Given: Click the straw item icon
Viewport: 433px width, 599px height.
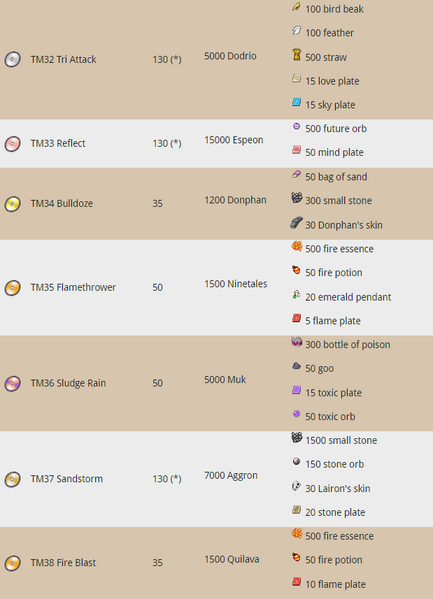Looking at the screenshot, I should tap(297, 55).
